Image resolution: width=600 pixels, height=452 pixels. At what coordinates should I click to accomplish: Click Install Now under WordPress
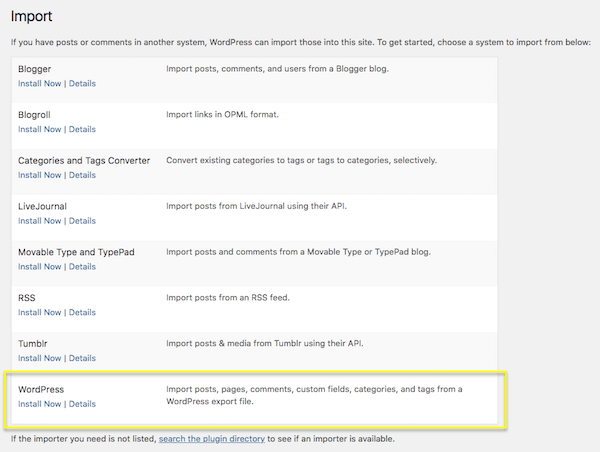click(39, 404)
